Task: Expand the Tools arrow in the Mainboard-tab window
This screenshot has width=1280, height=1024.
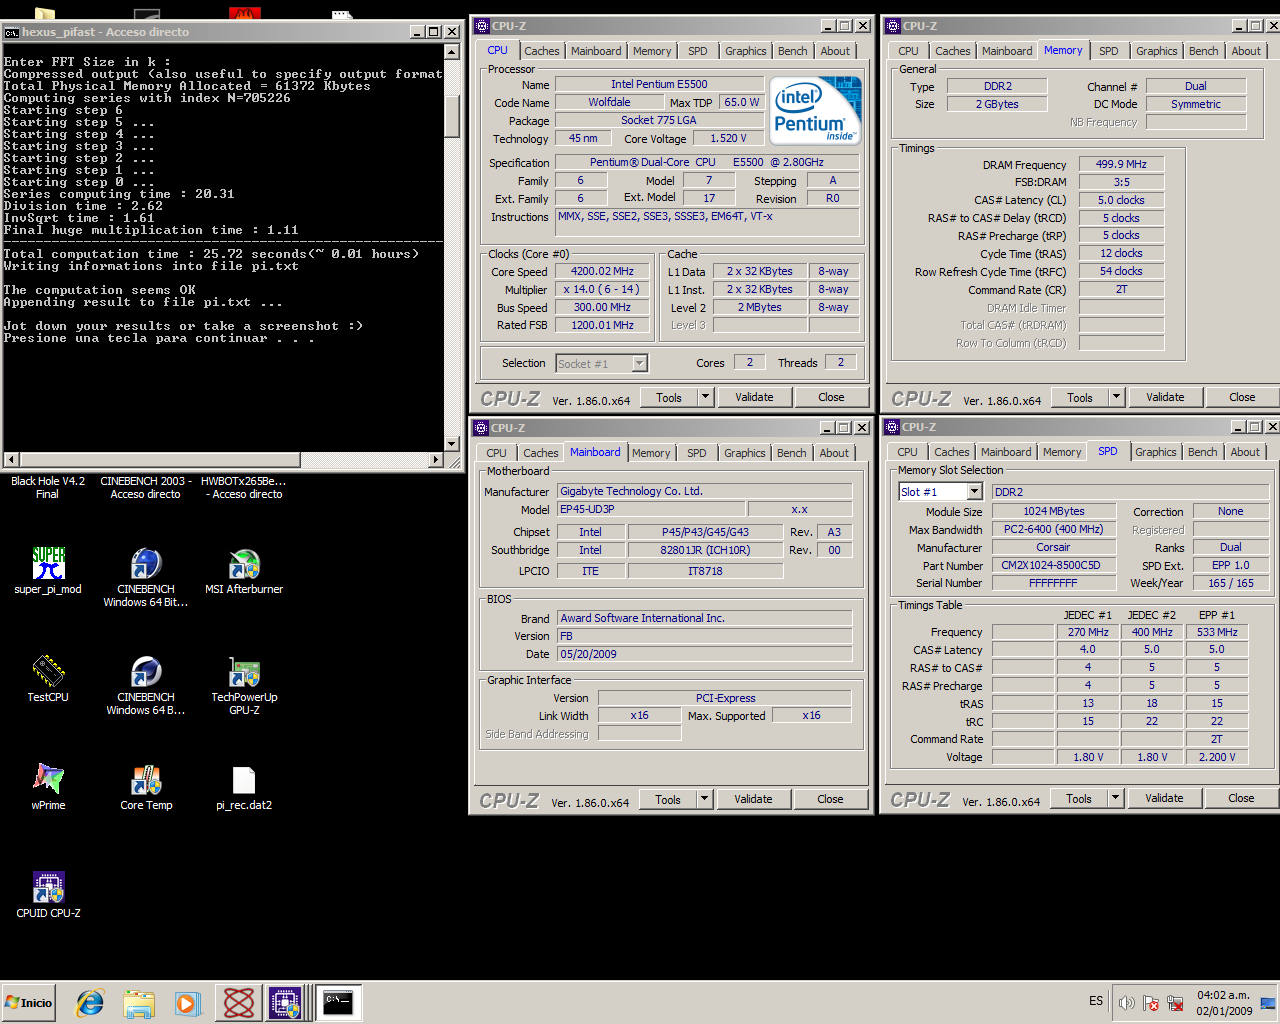Action: [x=704, y=799]
